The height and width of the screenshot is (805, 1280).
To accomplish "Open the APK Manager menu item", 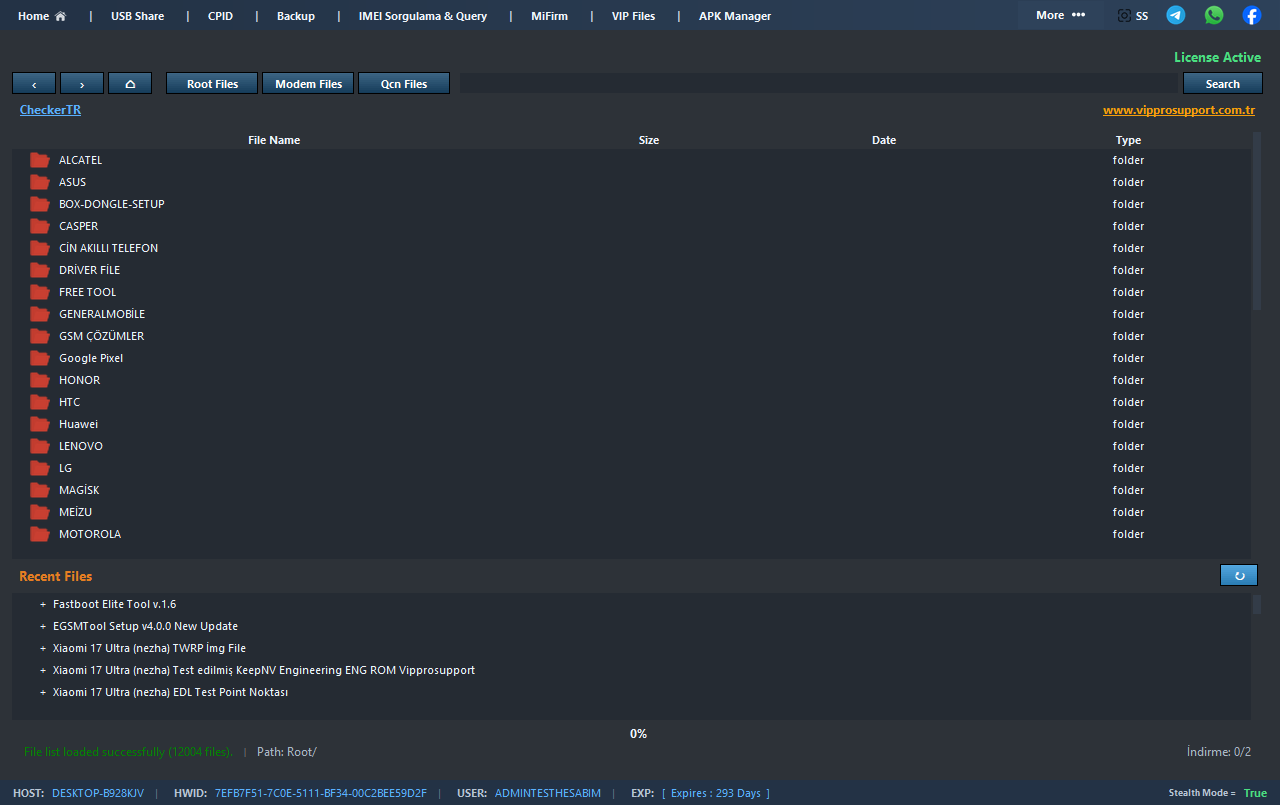I will pyautogui.click(x=734, y=16).
